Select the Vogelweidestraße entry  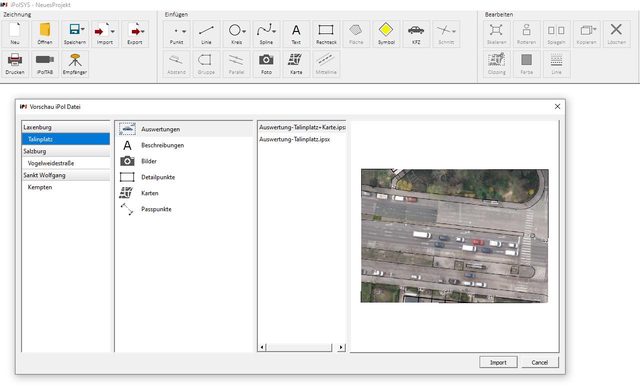click(x=66, y=163)
